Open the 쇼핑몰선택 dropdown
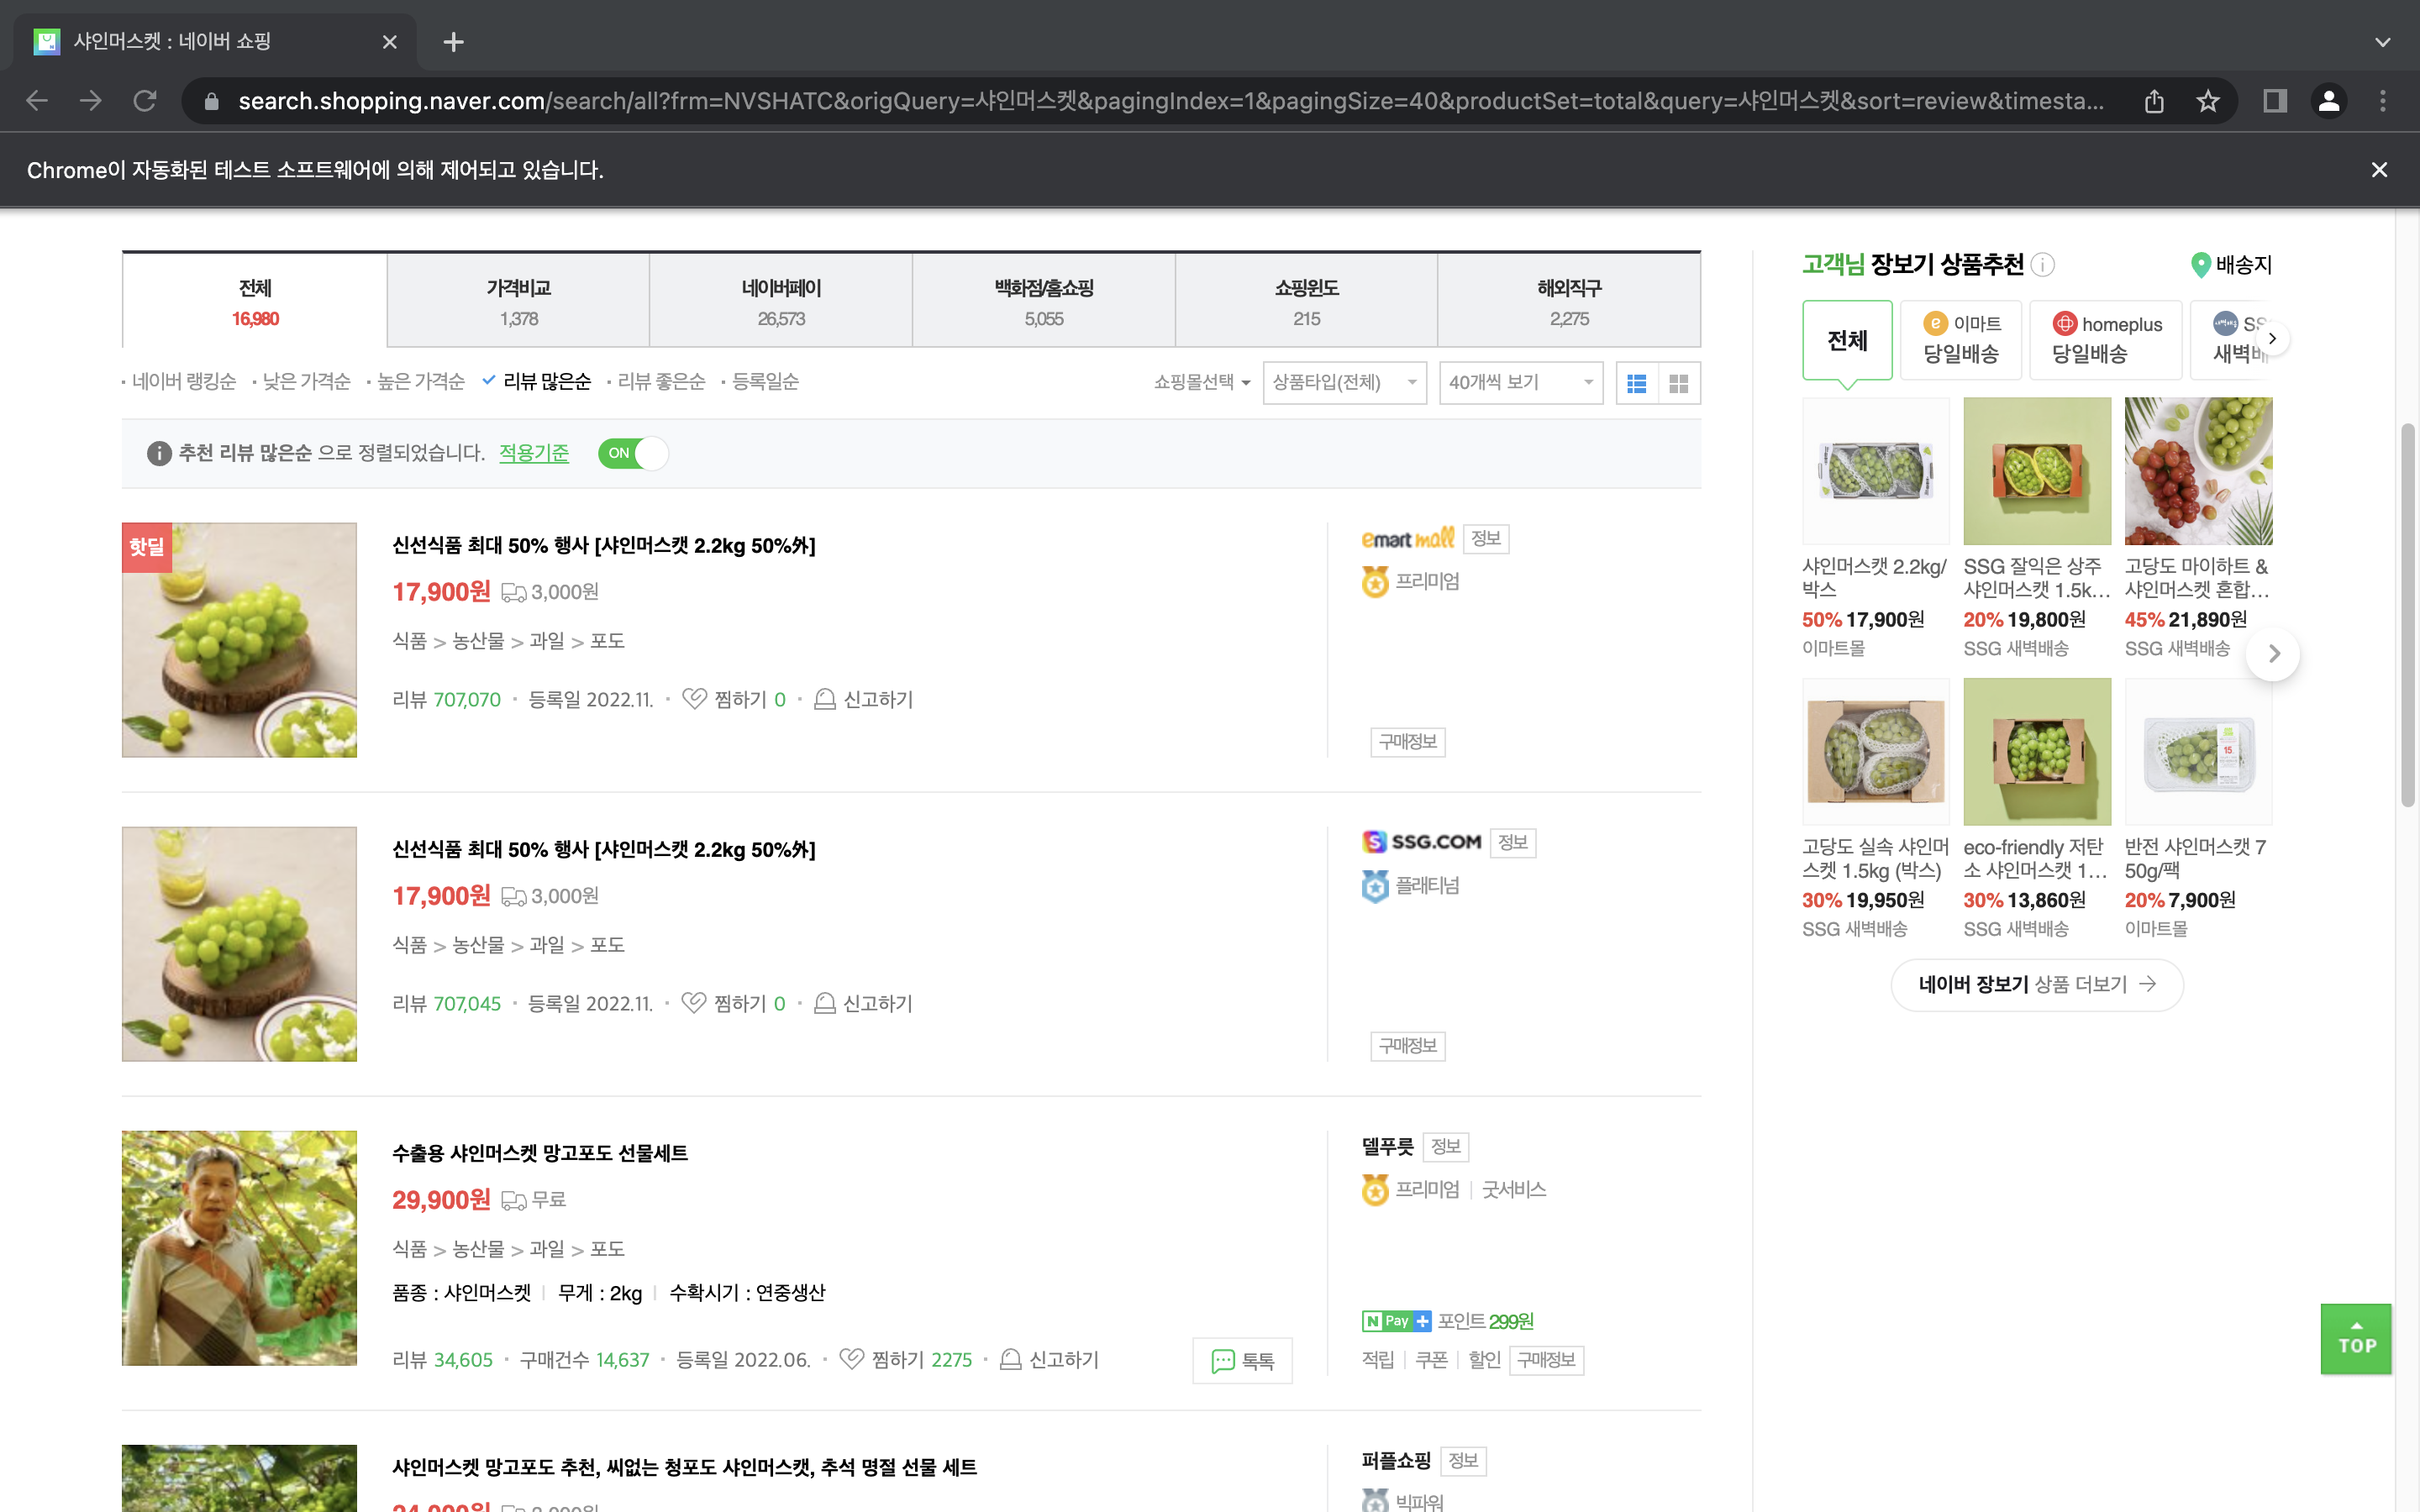Image resolution: width=2420 pixels, height=1512 pixels. (1202, 383)
